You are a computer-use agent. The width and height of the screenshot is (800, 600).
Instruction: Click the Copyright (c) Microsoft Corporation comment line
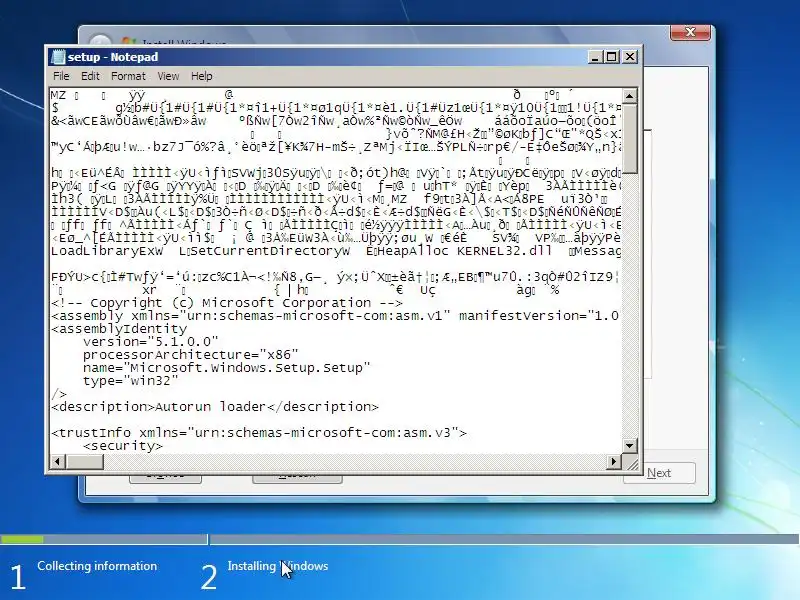coord(227,303)
